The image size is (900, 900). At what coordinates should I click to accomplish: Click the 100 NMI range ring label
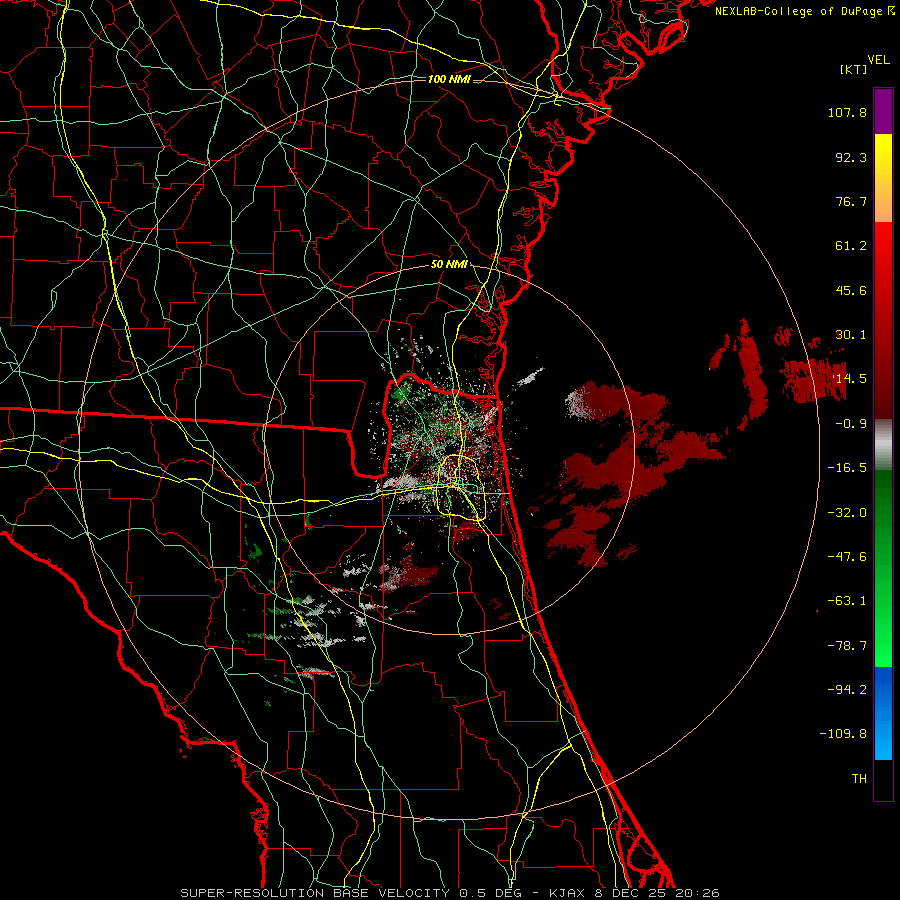(x=449, y=79)
